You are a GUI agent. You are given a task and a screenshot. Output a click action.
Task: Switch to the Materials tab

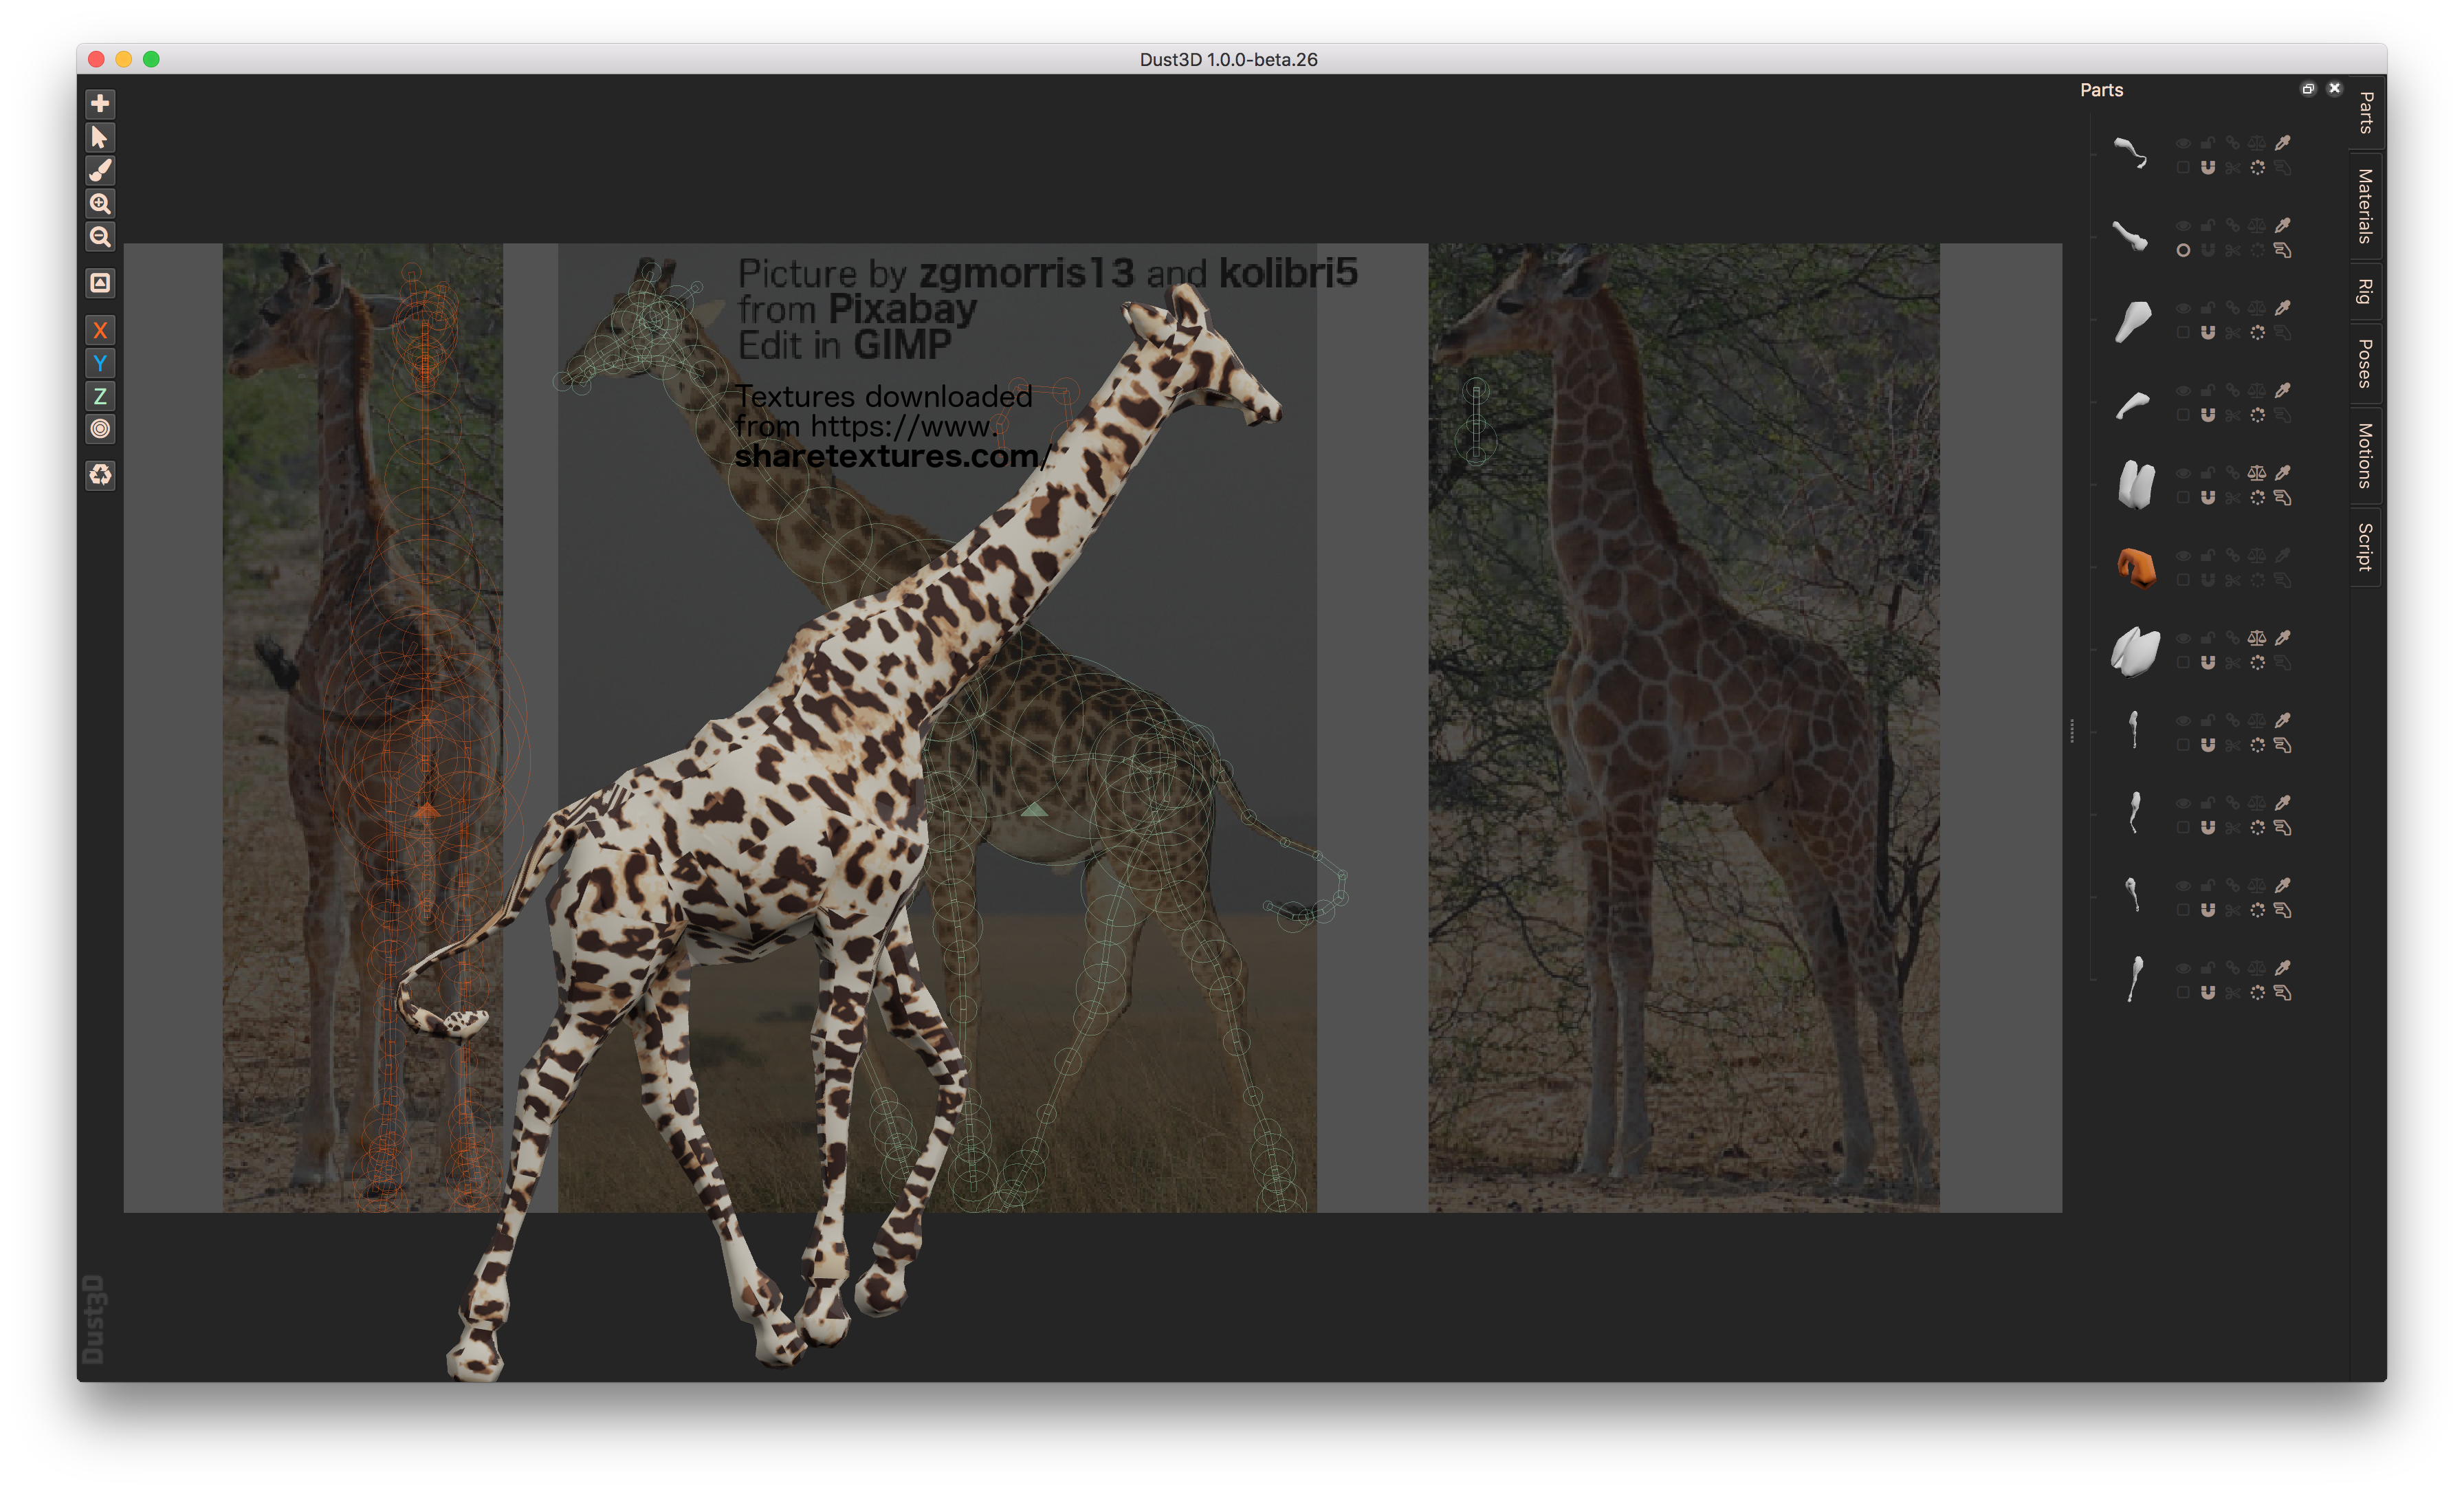pos(2365,205)
